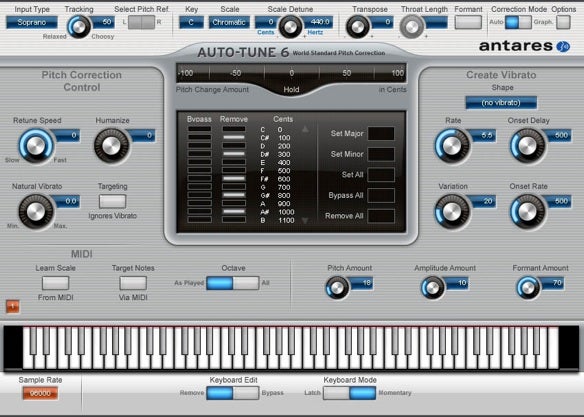The height and width of the screenshot is (417, 584).
Task: Click the Remove All button
Action: click(381, 216)
